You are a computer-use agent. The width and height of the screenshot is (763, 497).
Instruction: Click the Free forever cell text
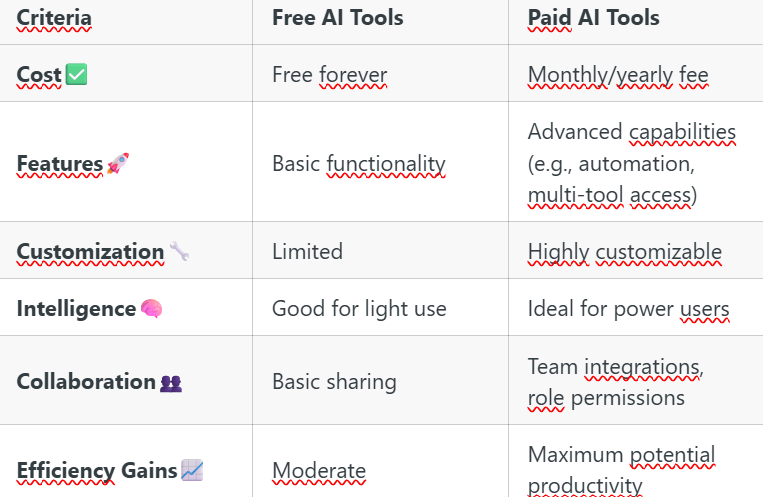(x=329, y=75)
